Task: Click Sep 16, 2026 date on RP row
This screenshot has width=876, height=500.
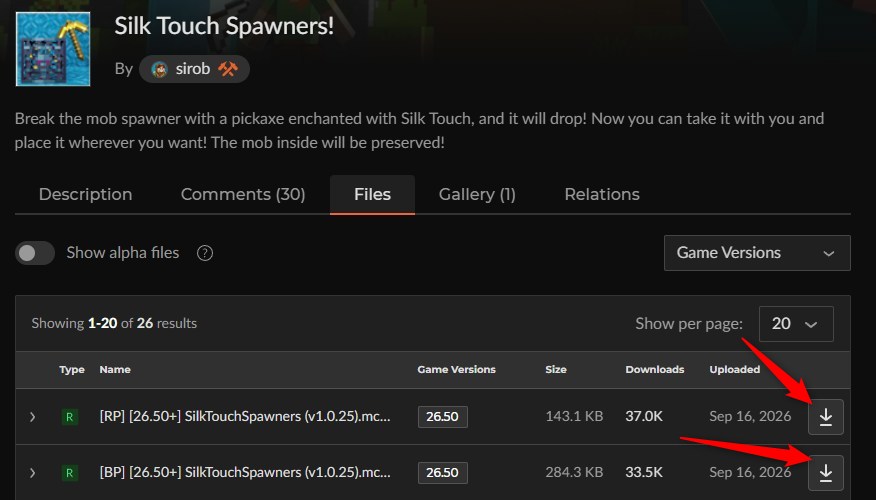Action: click(x=750, y=416)
